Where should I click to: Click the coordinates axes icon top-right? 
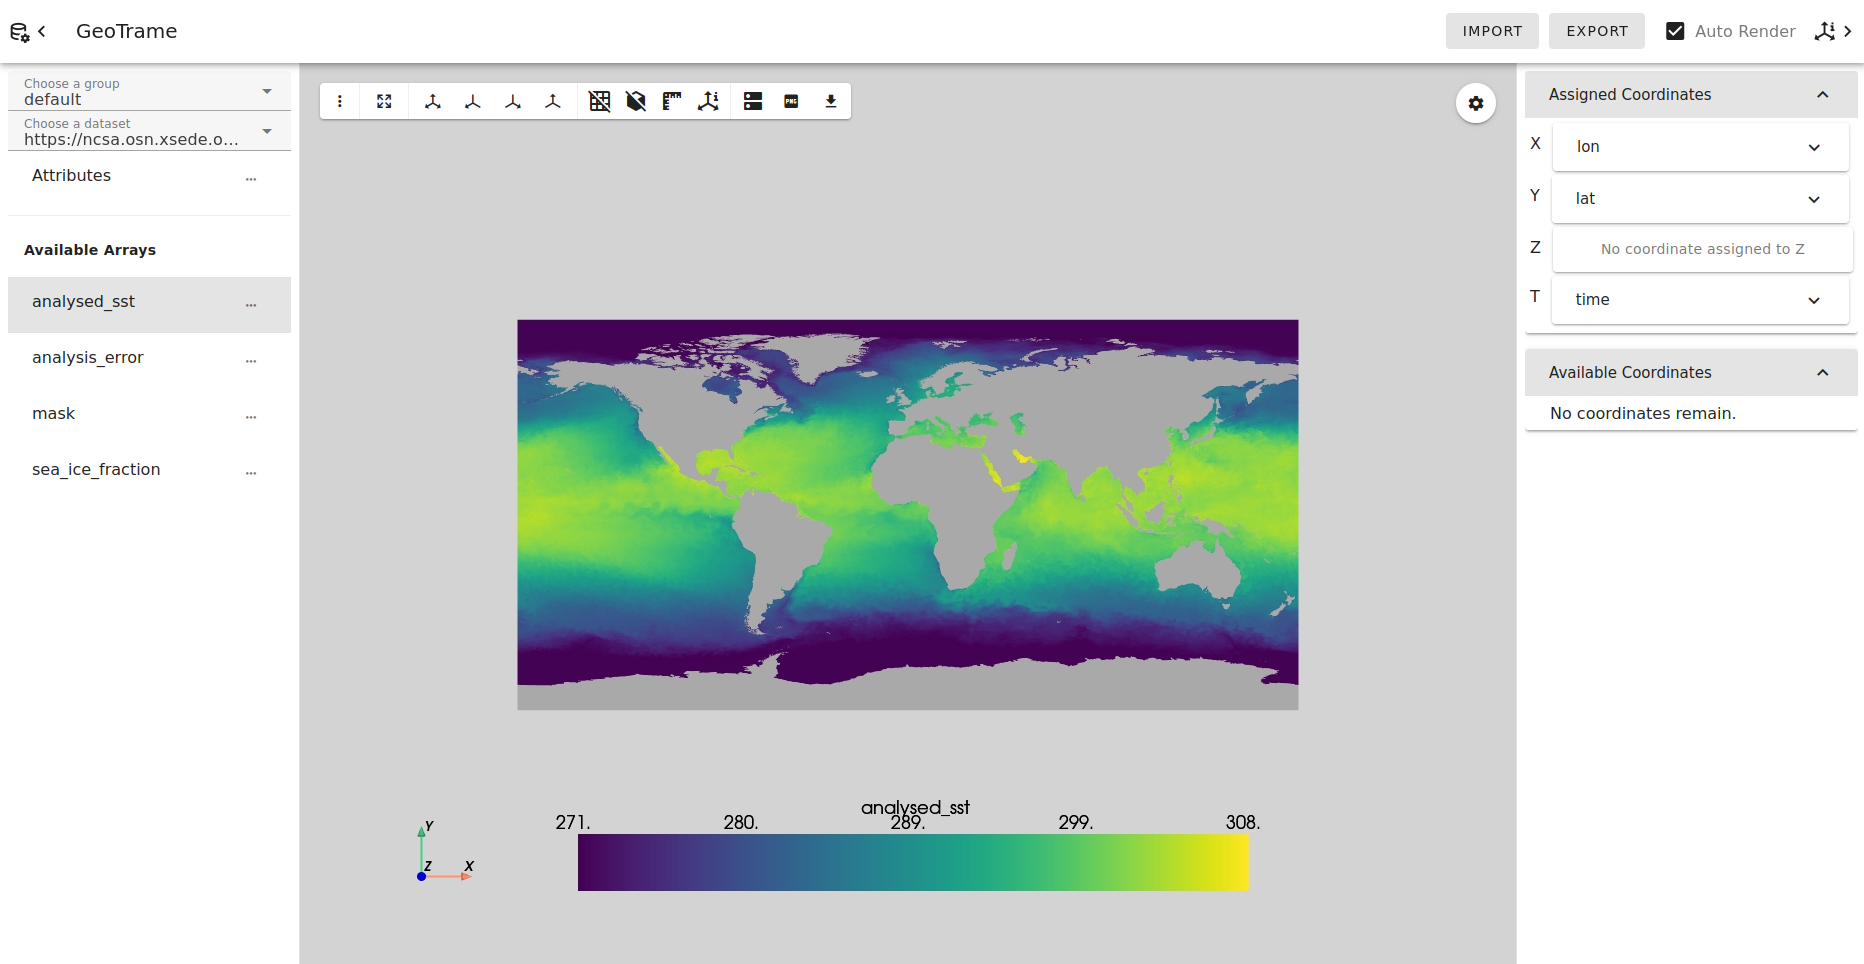point(1825,31)
